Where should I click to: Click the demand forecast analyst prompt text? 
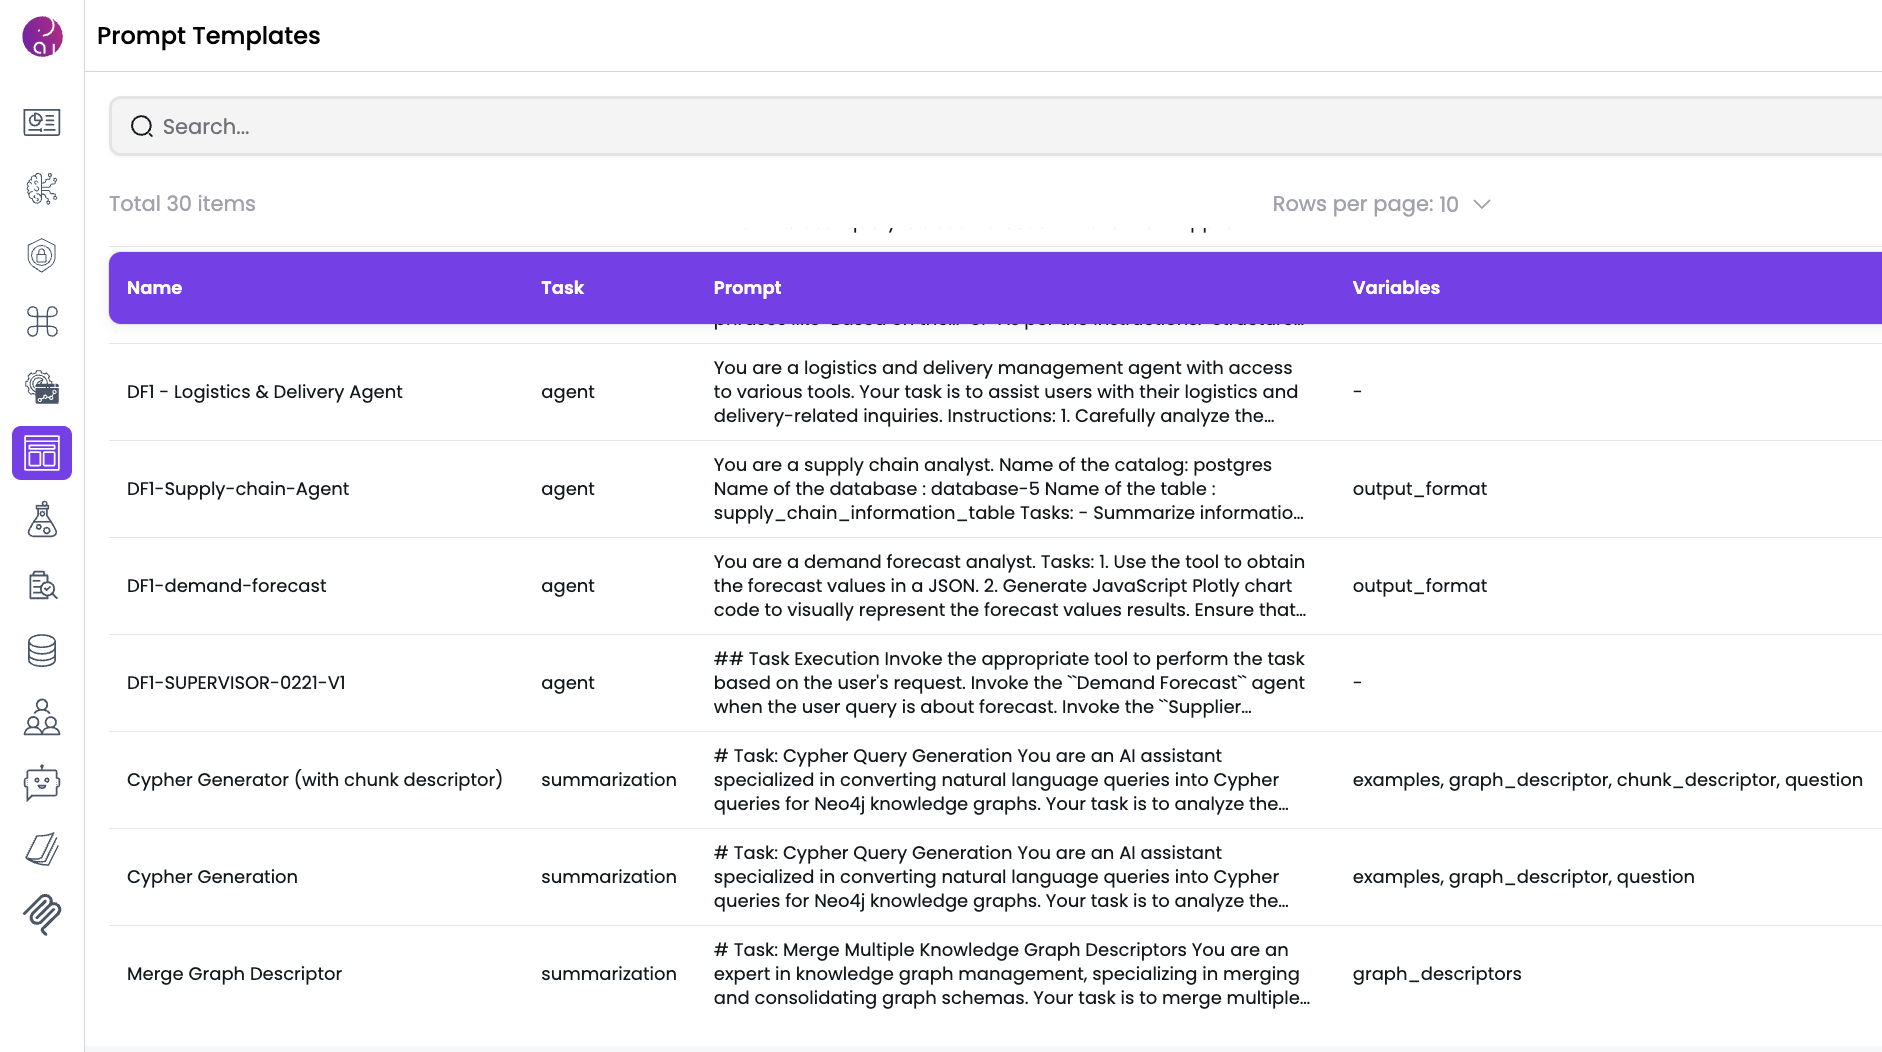coord(1010,586)
